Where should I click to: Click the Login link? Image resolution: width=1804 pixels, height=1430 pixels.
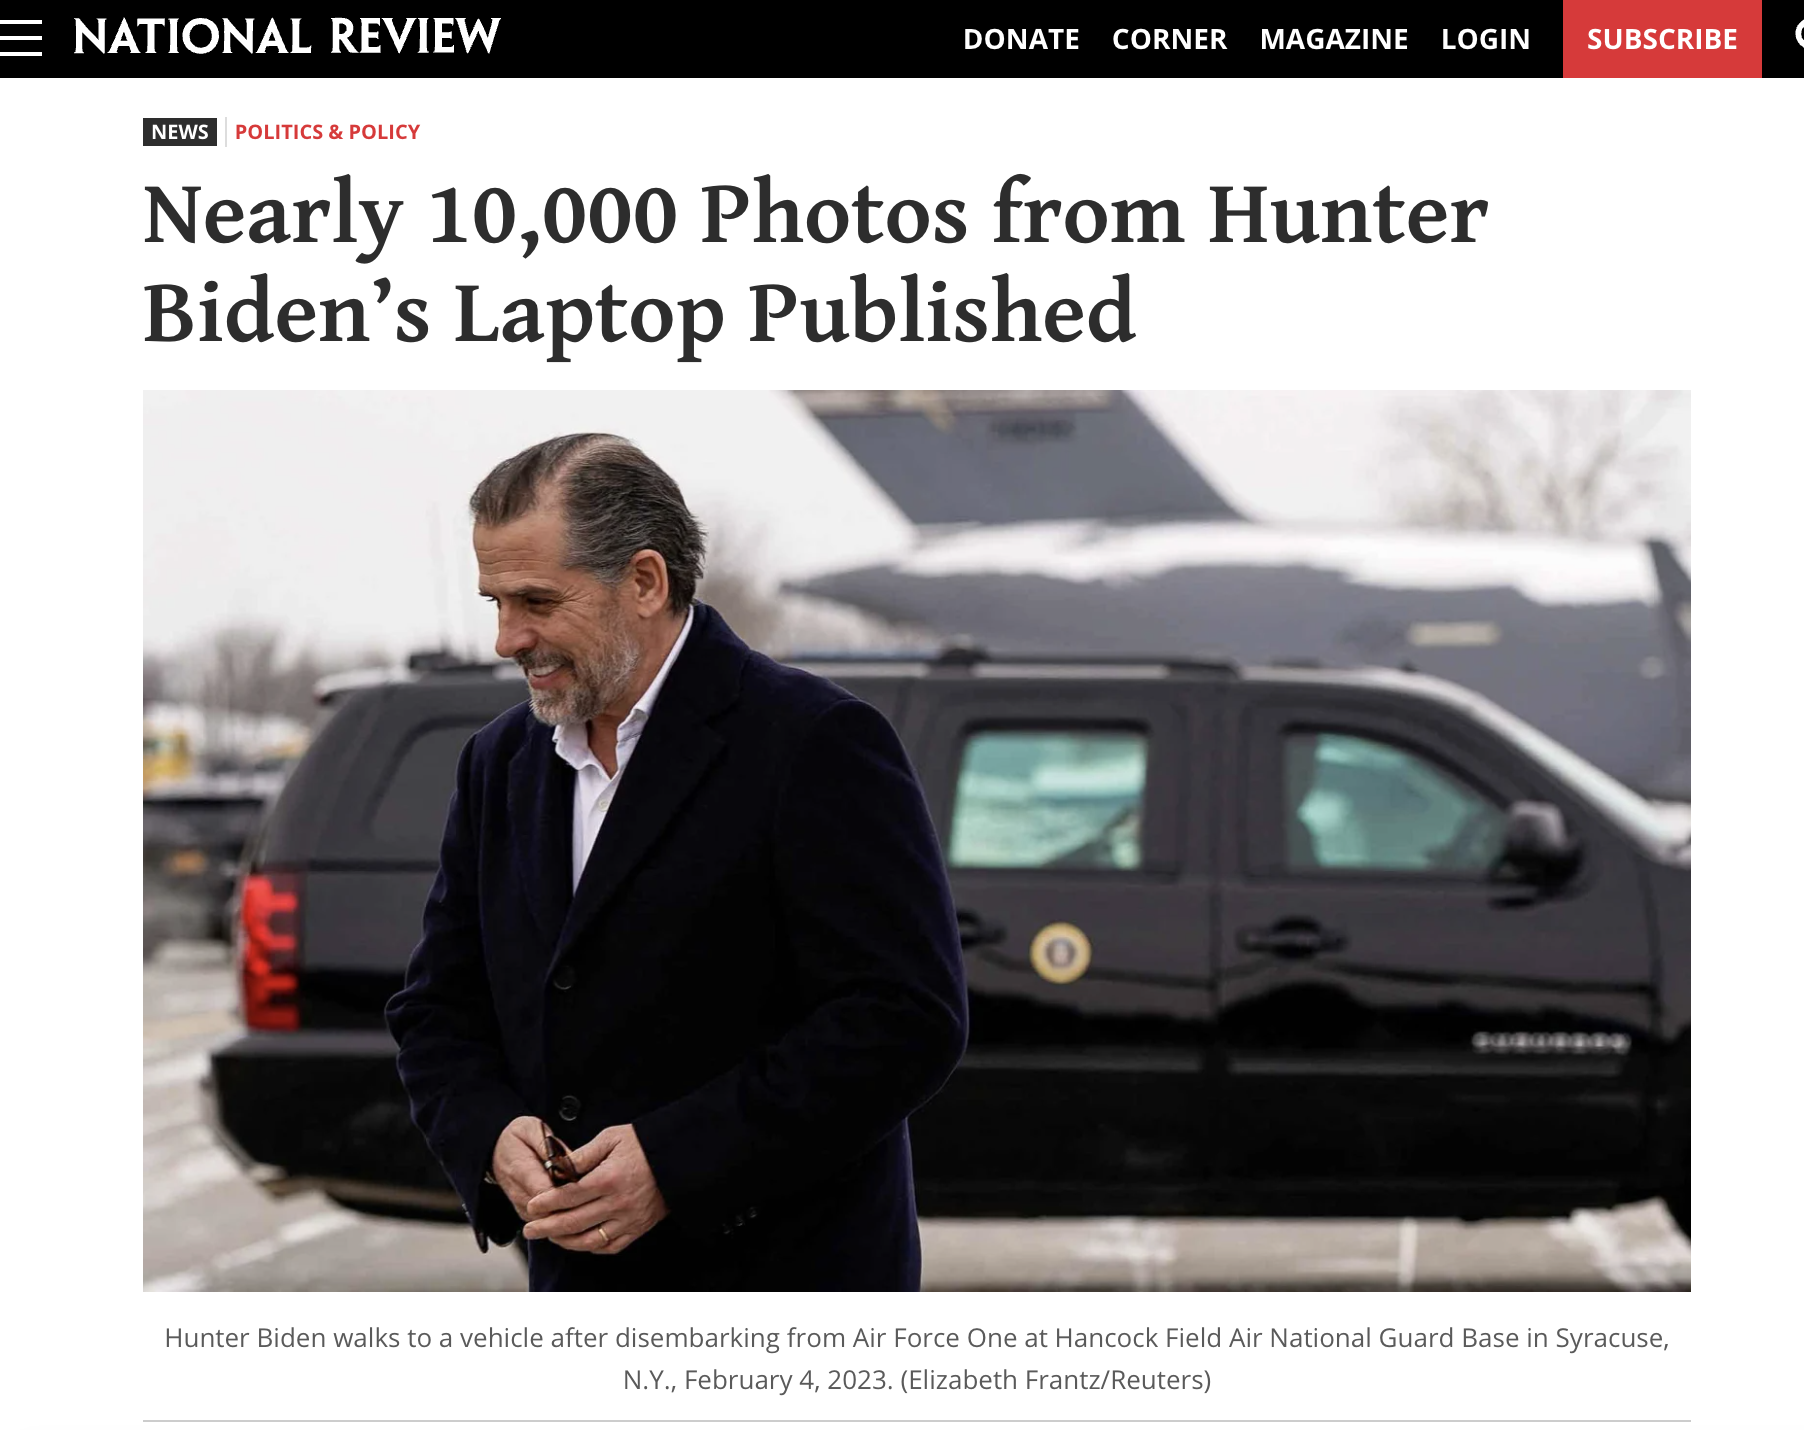tap(1485, 39)
